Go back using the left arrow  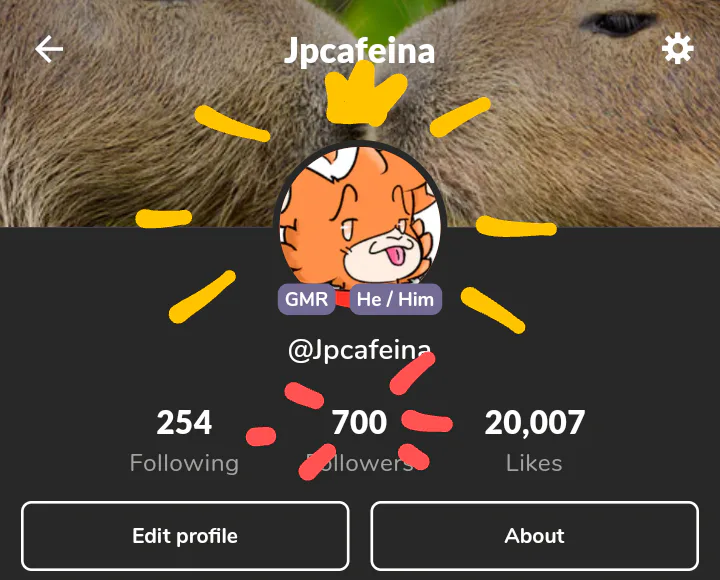pos(49,49)
